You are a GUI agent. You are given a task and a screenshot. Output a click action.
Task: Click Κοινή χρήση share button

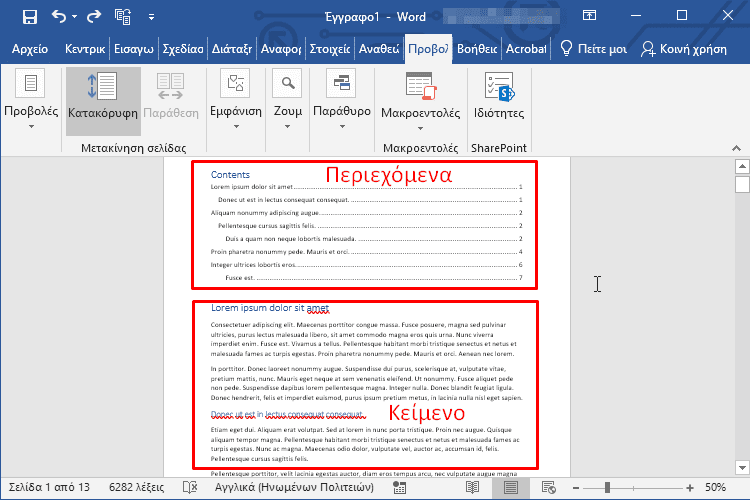(684, 49)
